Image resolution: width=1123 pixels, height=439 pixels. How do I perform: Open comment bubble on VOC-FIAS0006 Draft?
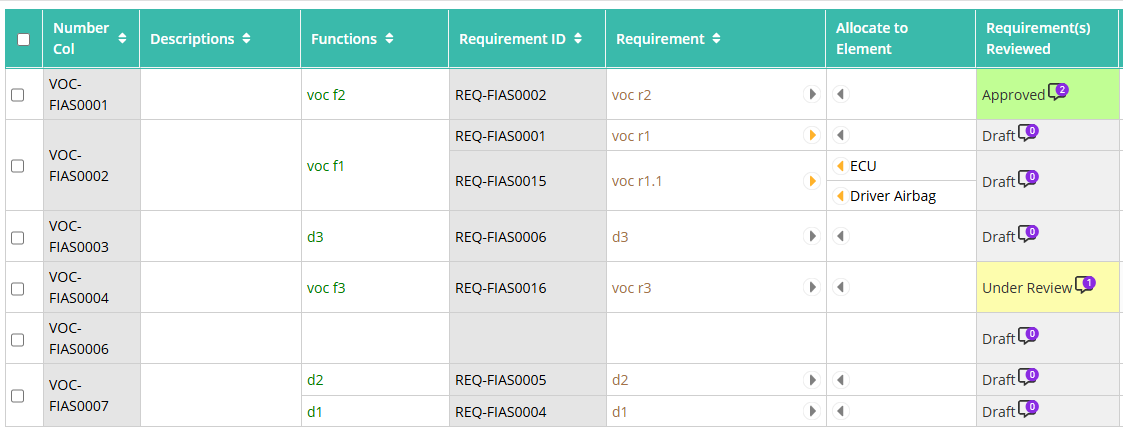(x=1028, y=335)
